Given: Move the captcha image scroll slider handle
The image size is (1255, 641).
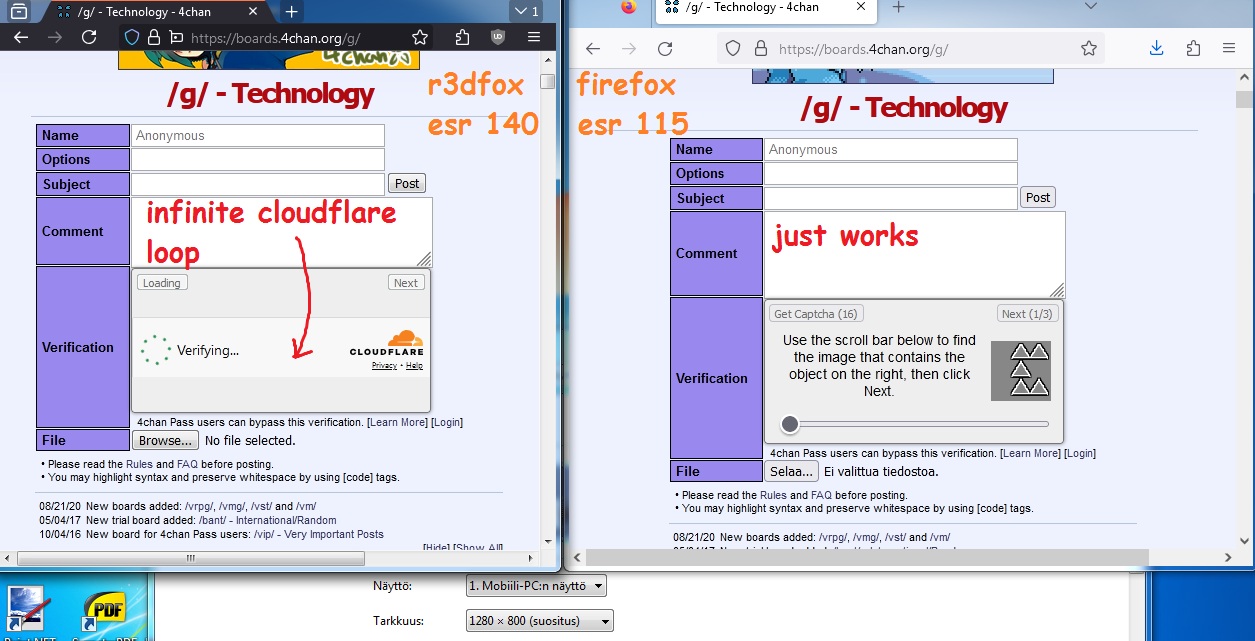Looking at the screenshot, I should 790,424.
